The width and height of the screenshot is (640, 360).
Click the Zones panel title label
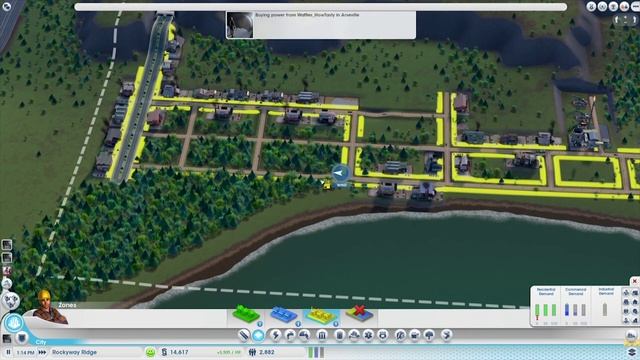(67, 305)
